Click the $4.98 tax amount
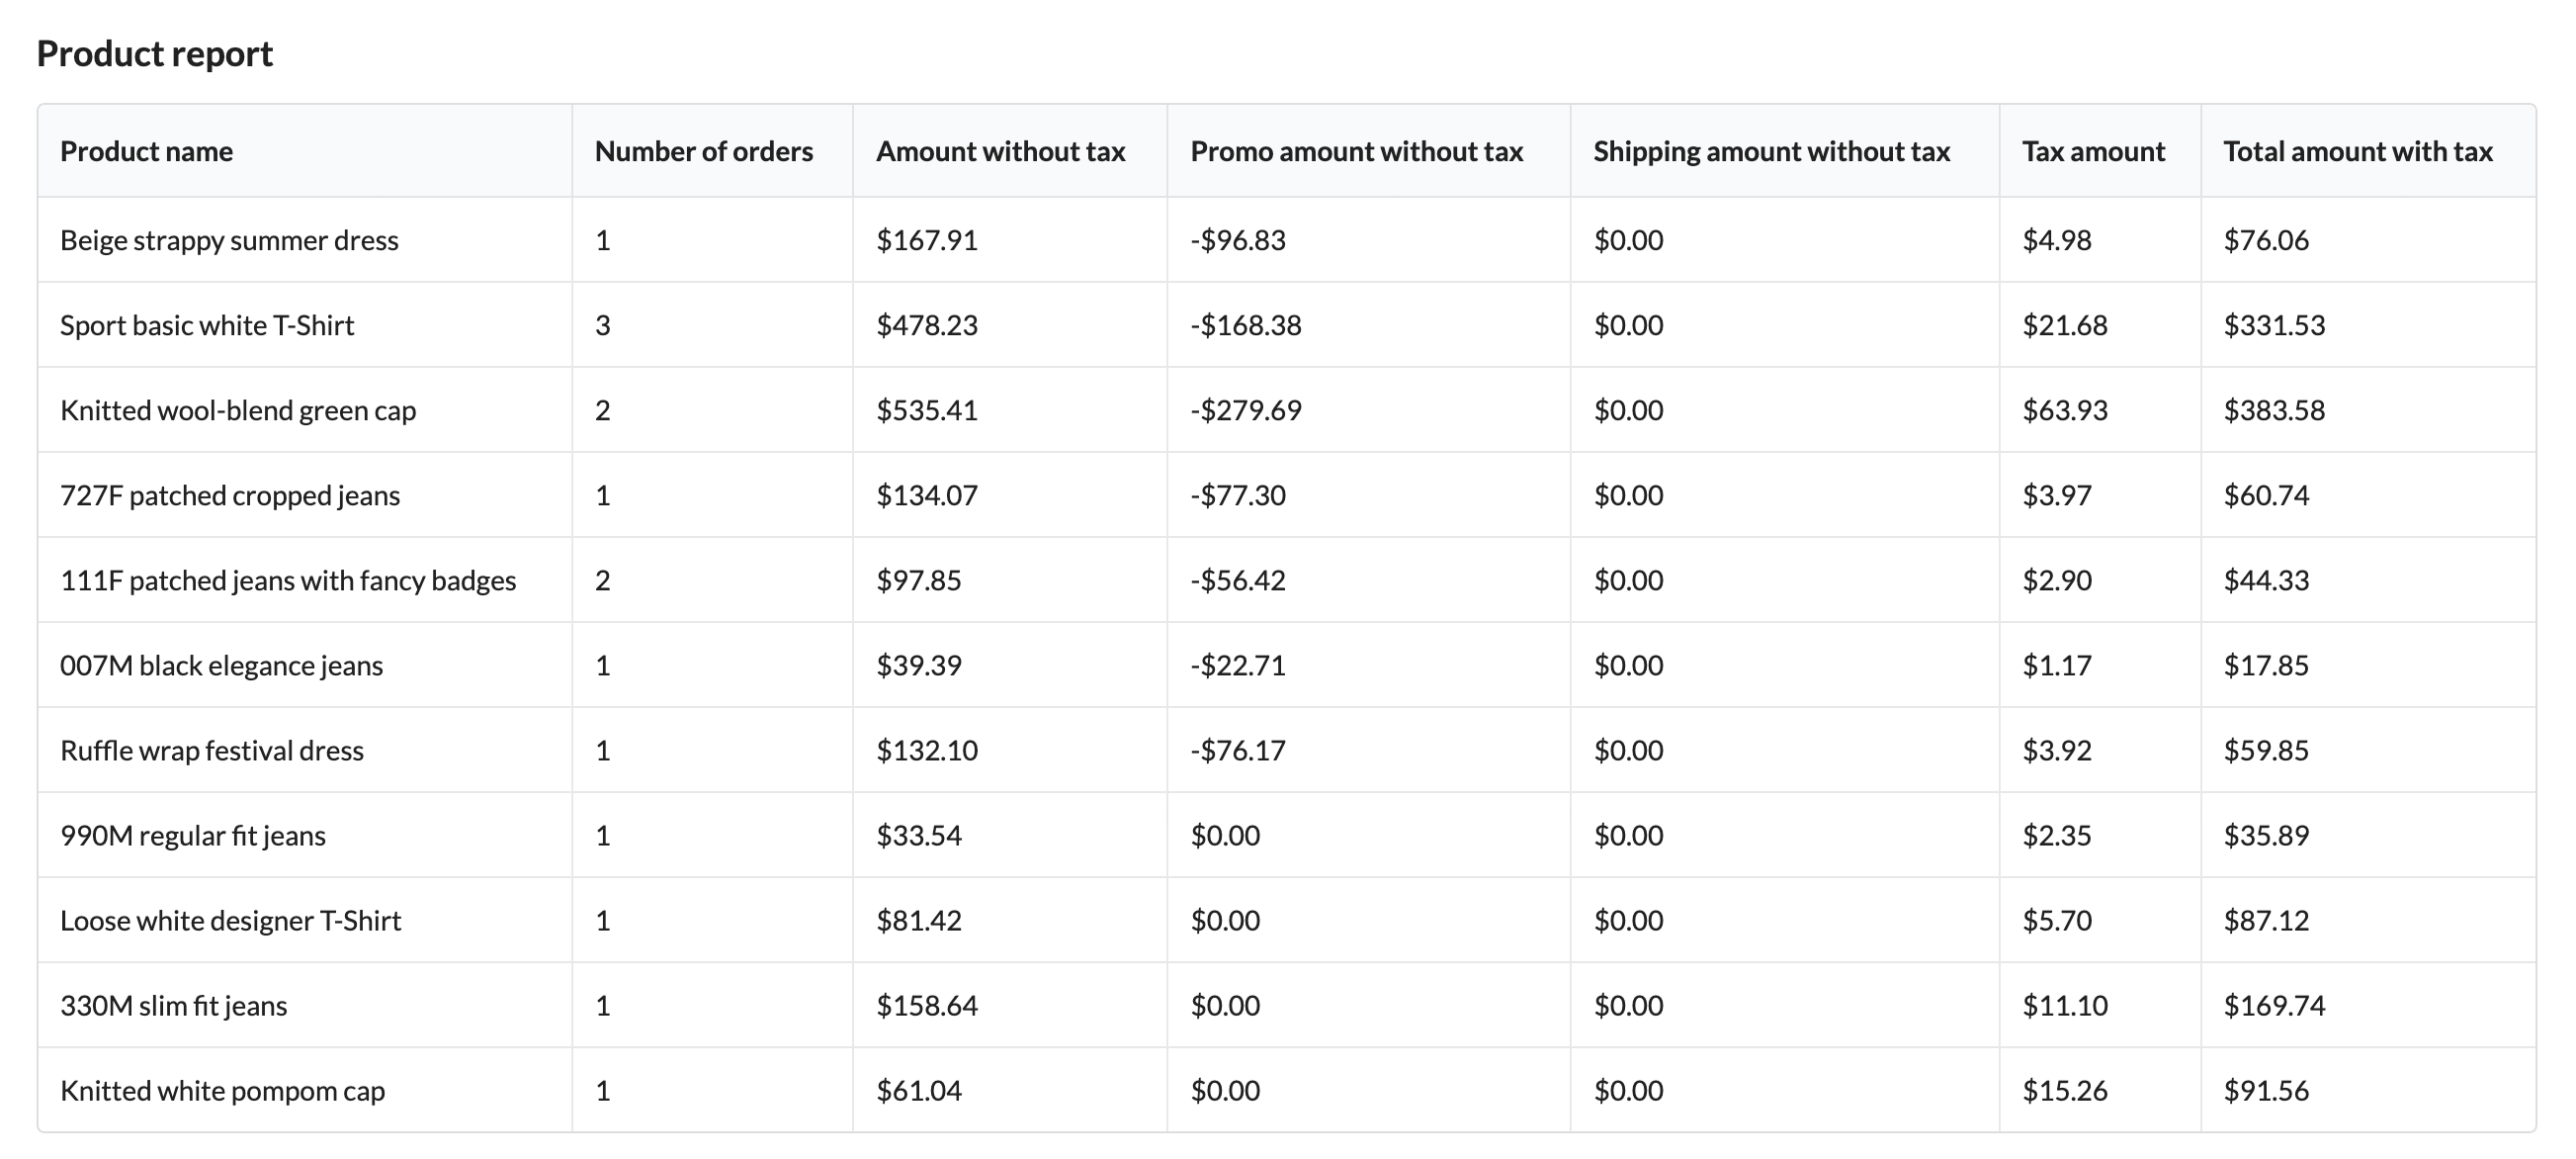The image size is (2576, 1159). [2057, 240]
